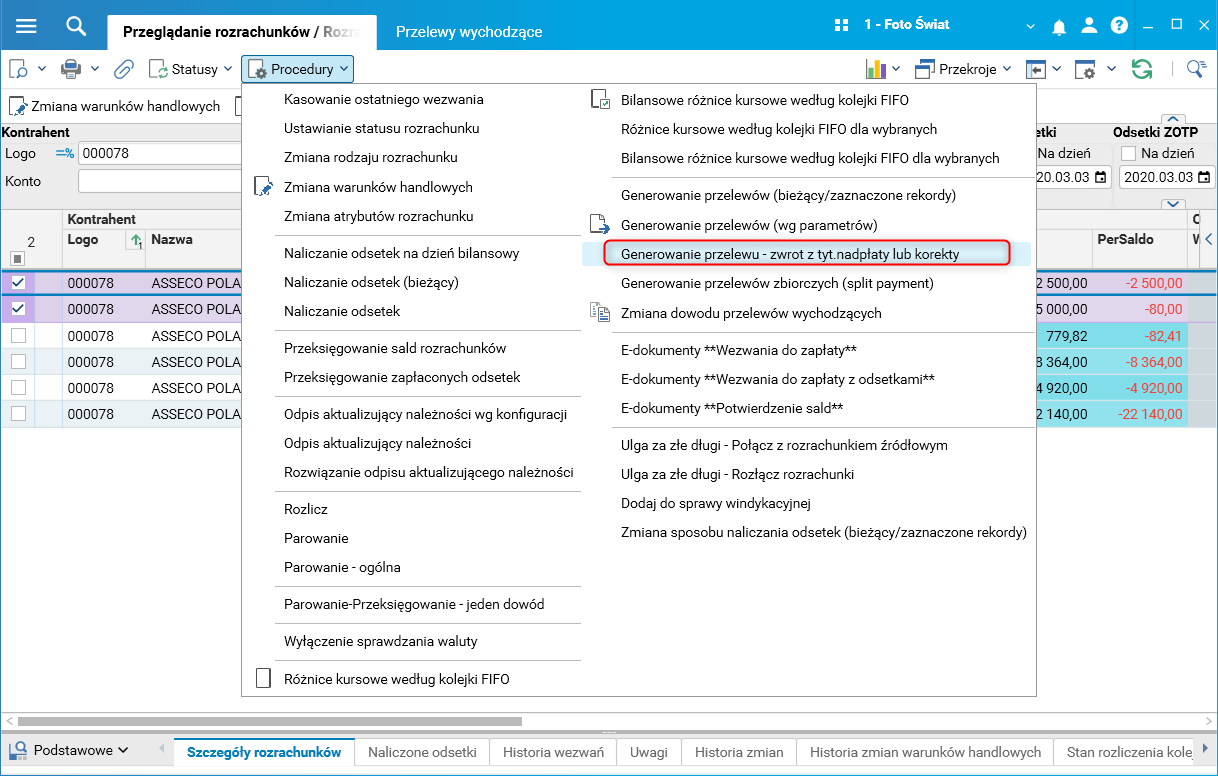Open the Naliczone odsetki tab
This screenshot has height=776, width=1218.
click(x=422, y=752)
